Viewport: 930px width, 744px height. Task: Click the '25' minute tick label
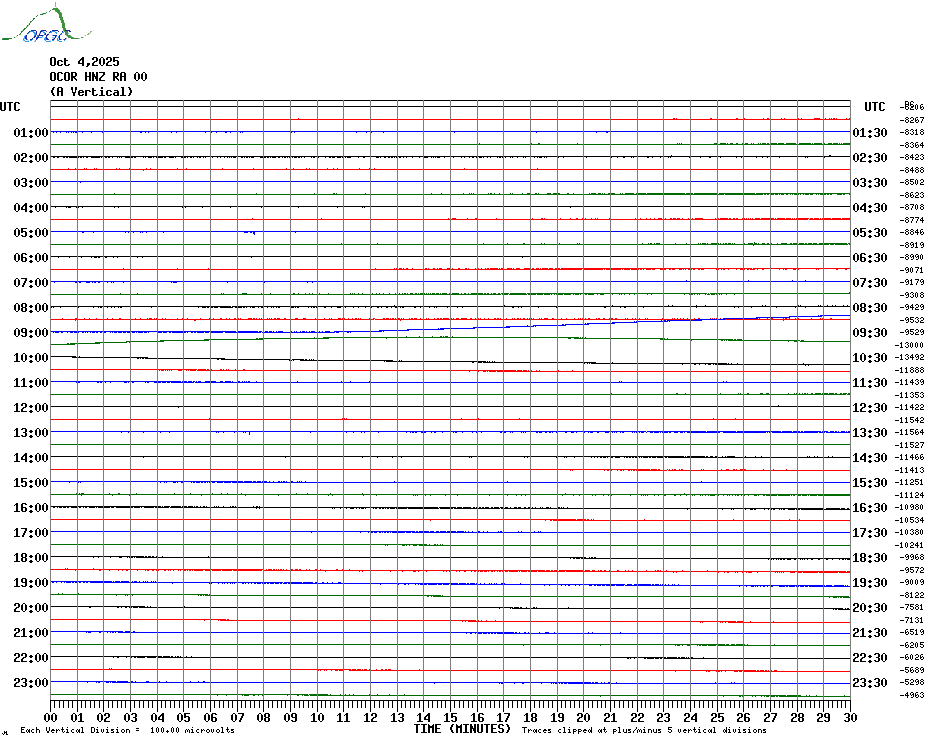pos(717,717)
